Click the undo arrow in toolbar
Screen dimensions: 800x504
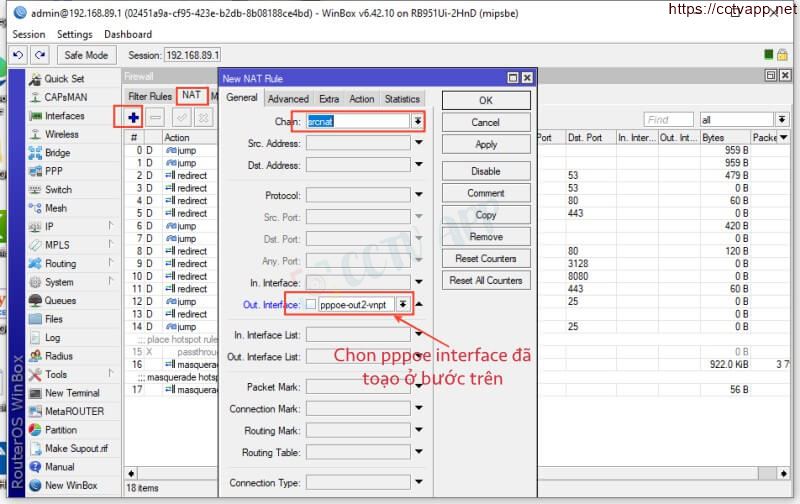(18, 55)
